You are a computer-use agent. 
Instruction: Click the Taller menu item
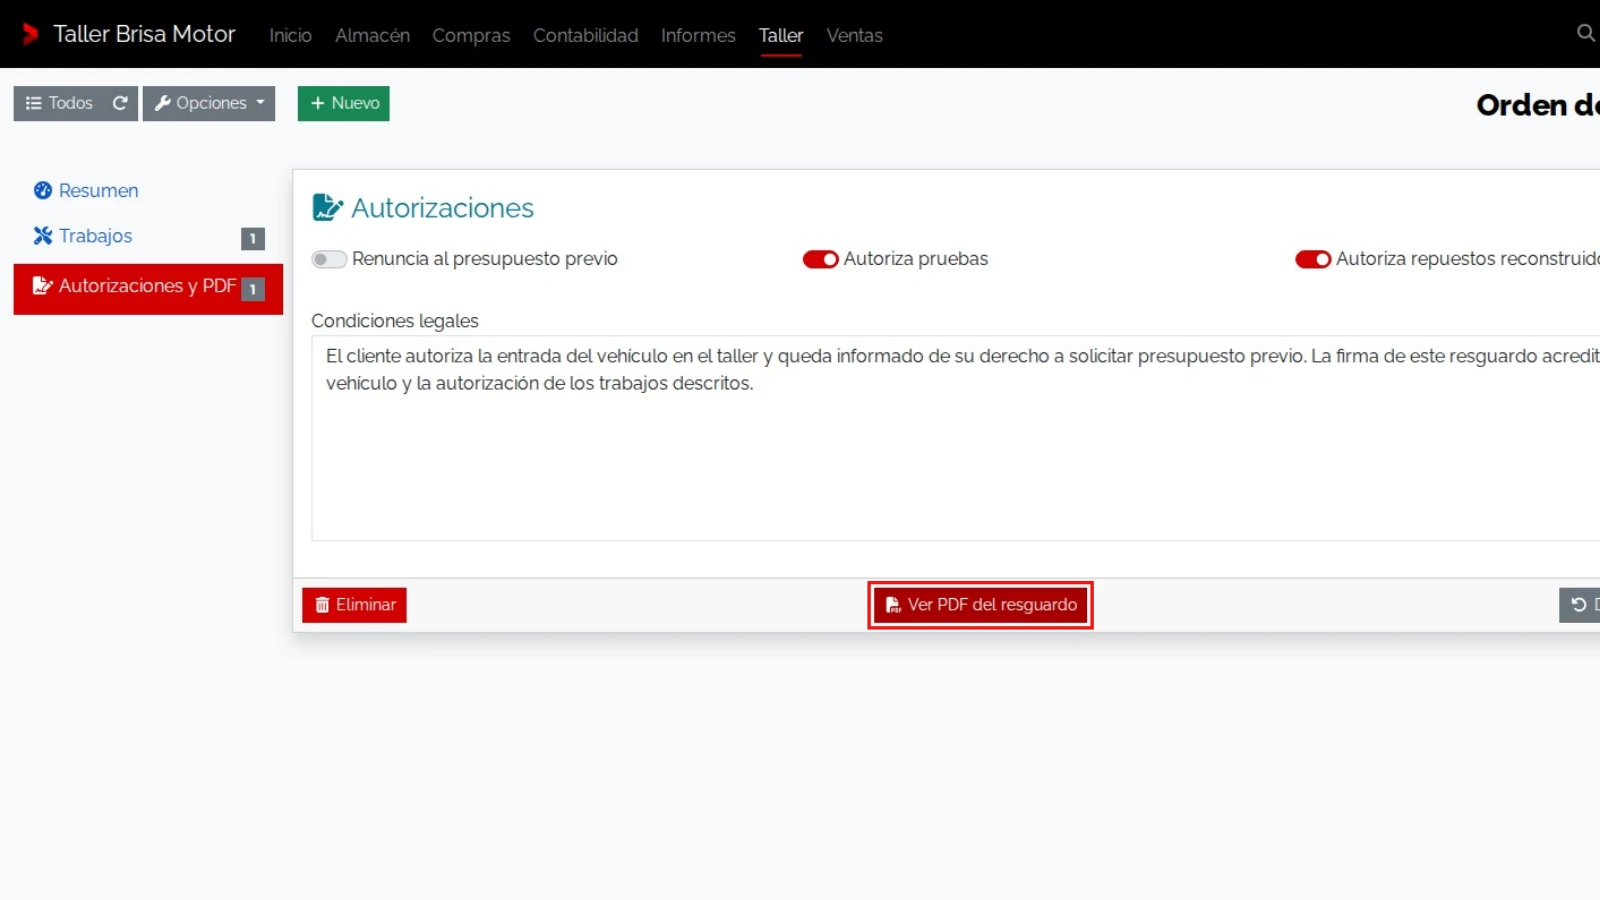click(781, 35)
